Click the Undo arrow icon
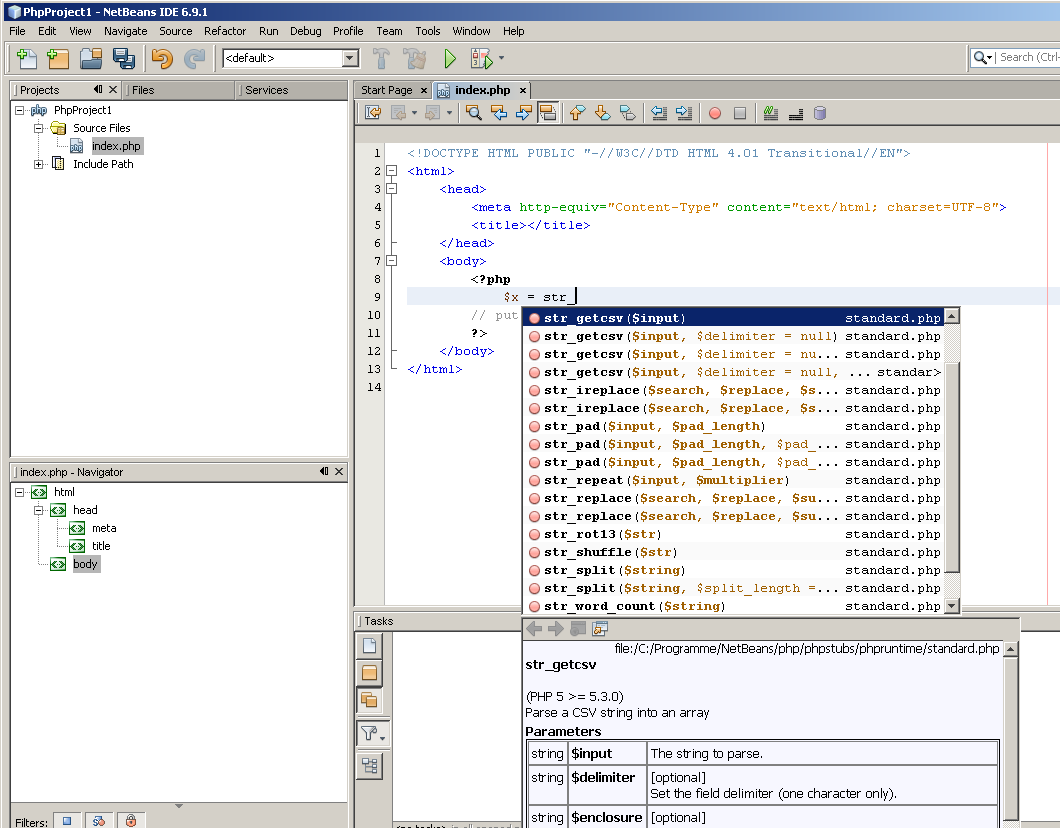Viewport: 1060px width, 828px height. pos(162,59)
